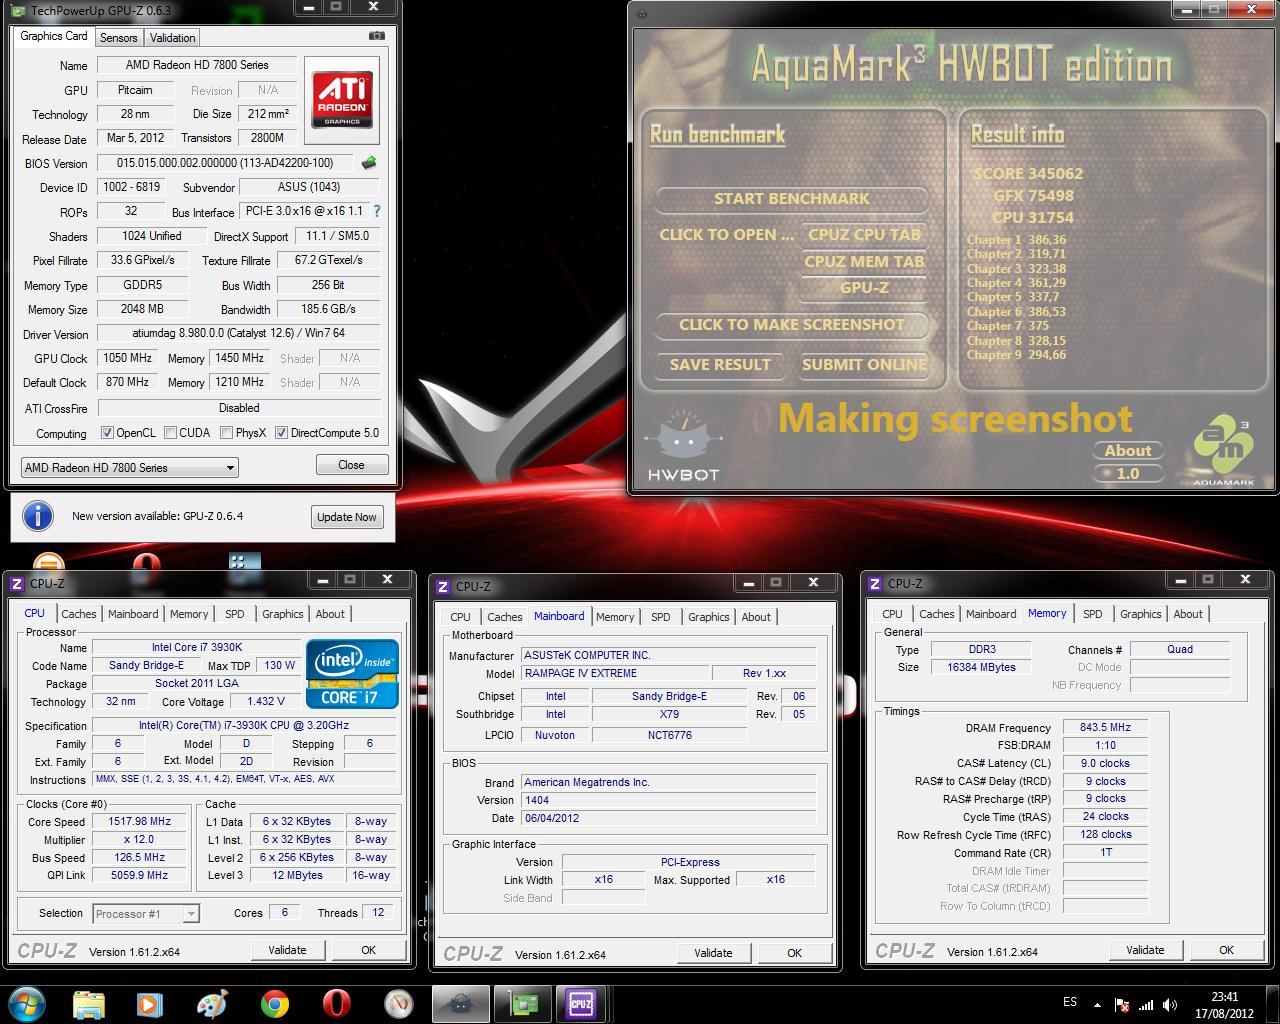Click CLICK TO MAKE SCREENSHOT button
This screenshot has height=1024, width=1280.
tap(791, 324)
